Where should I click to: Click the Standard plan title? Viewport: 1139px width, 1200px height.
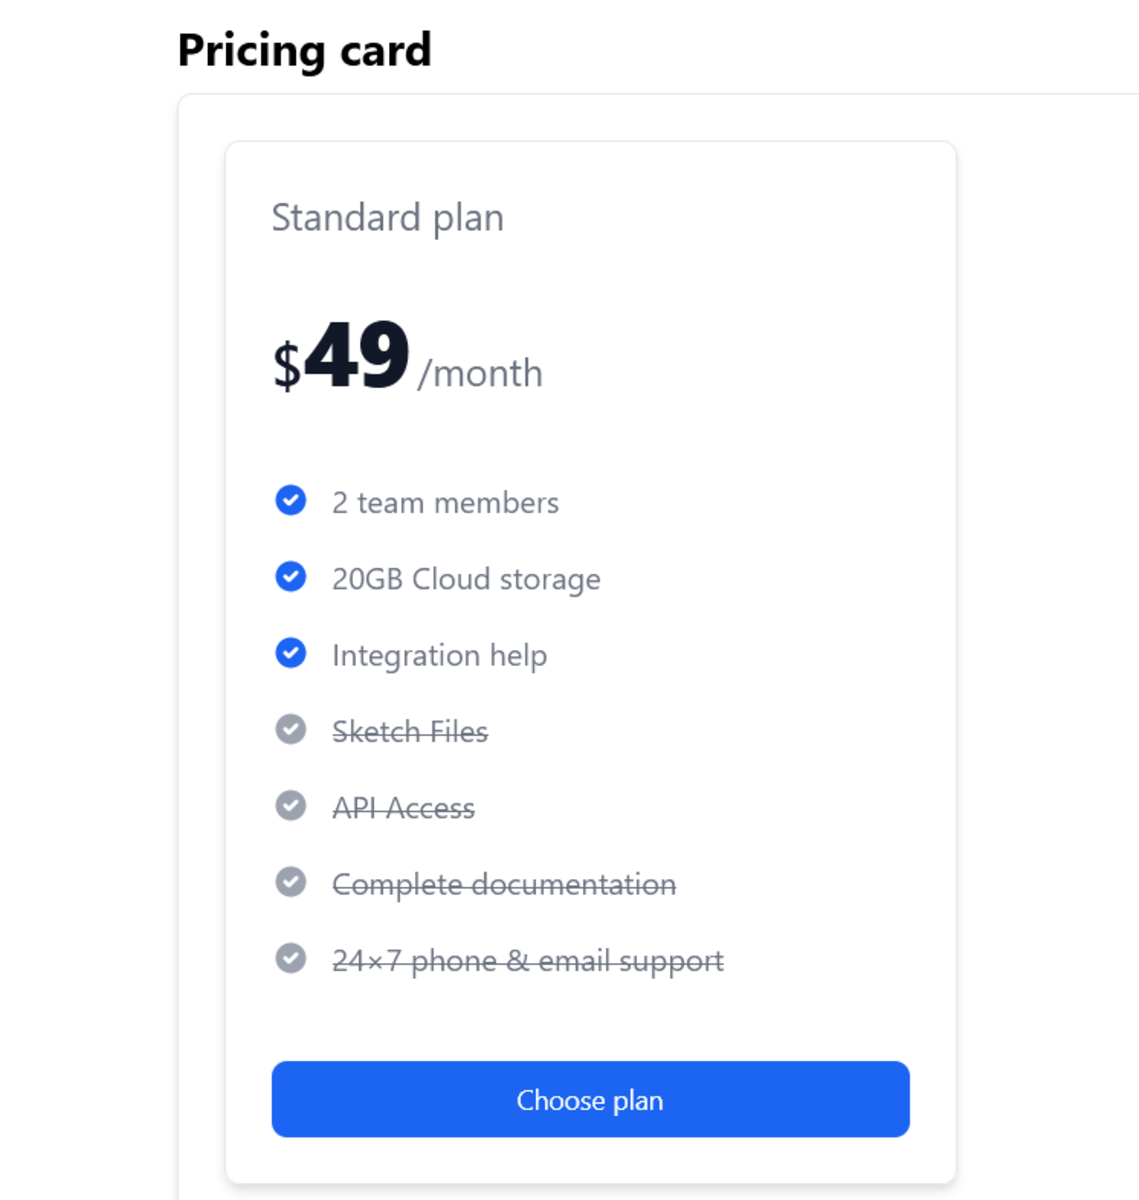pyautogui.click(x=388, y=218)
